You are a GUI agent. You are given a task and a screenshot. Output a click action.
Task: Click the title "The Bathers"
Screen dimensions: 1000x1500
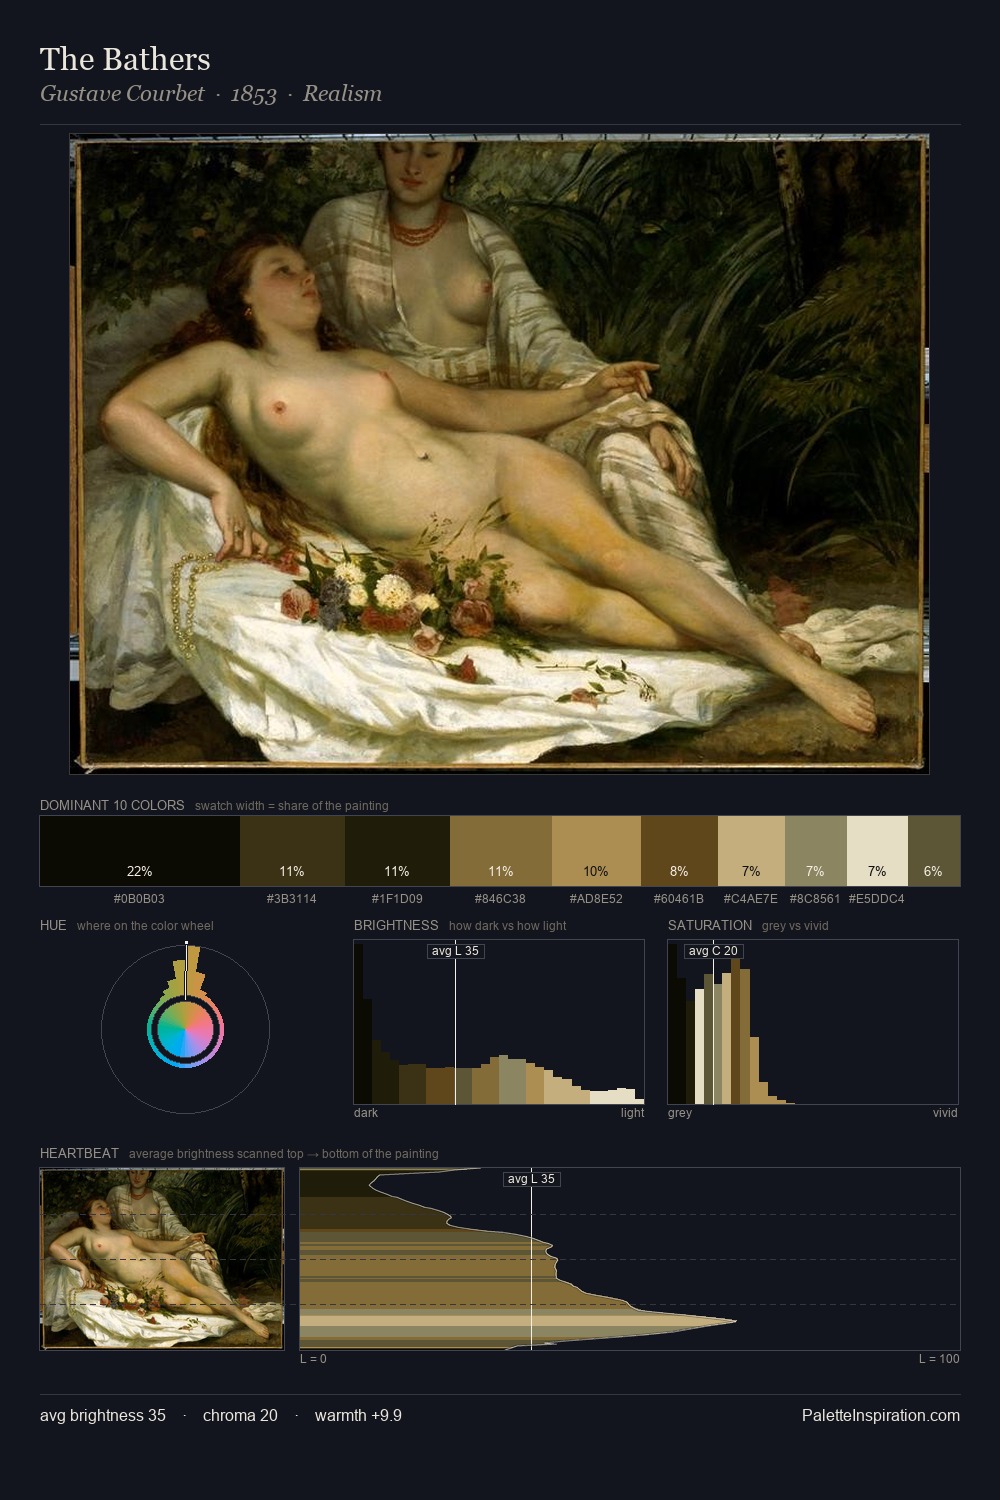[125, 60]
